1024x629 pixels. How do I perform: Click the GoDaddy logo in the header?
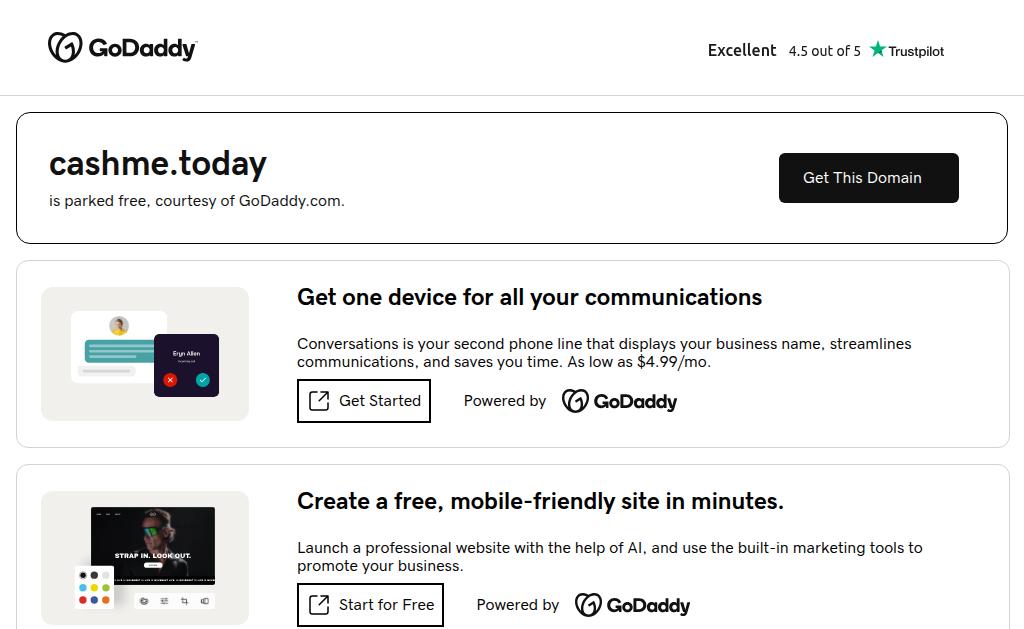(122, 48)
